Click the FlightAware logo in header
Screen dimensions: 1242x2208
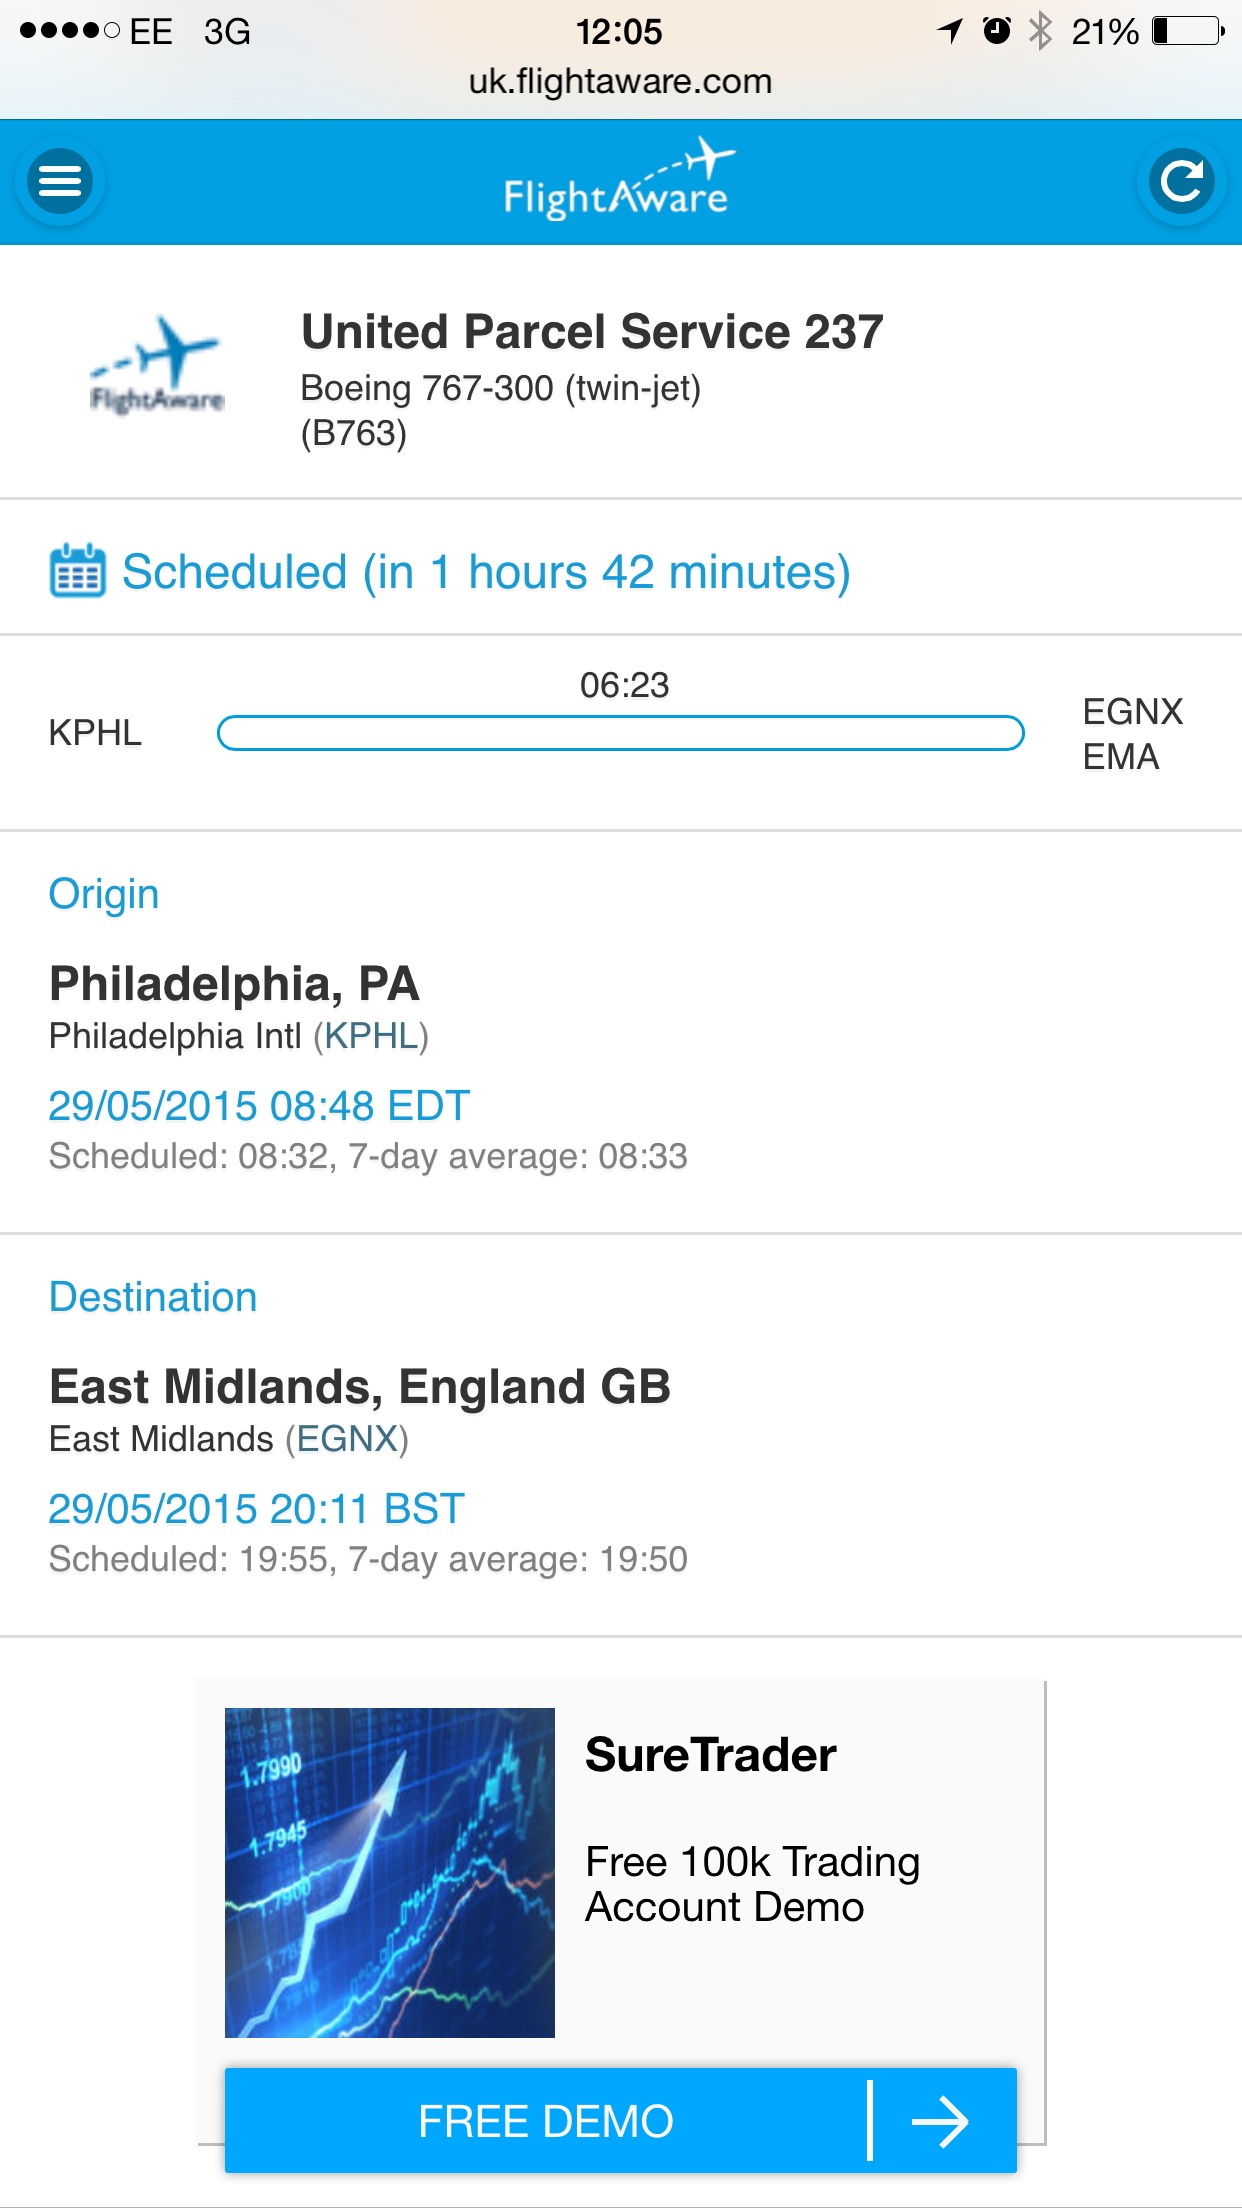point(619,180)
